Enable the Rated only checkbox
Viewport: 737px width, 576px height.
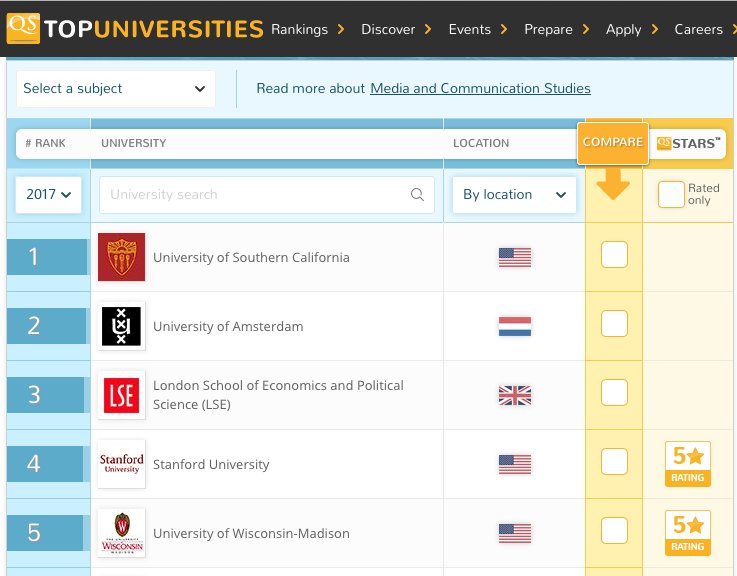click(671, 194)
